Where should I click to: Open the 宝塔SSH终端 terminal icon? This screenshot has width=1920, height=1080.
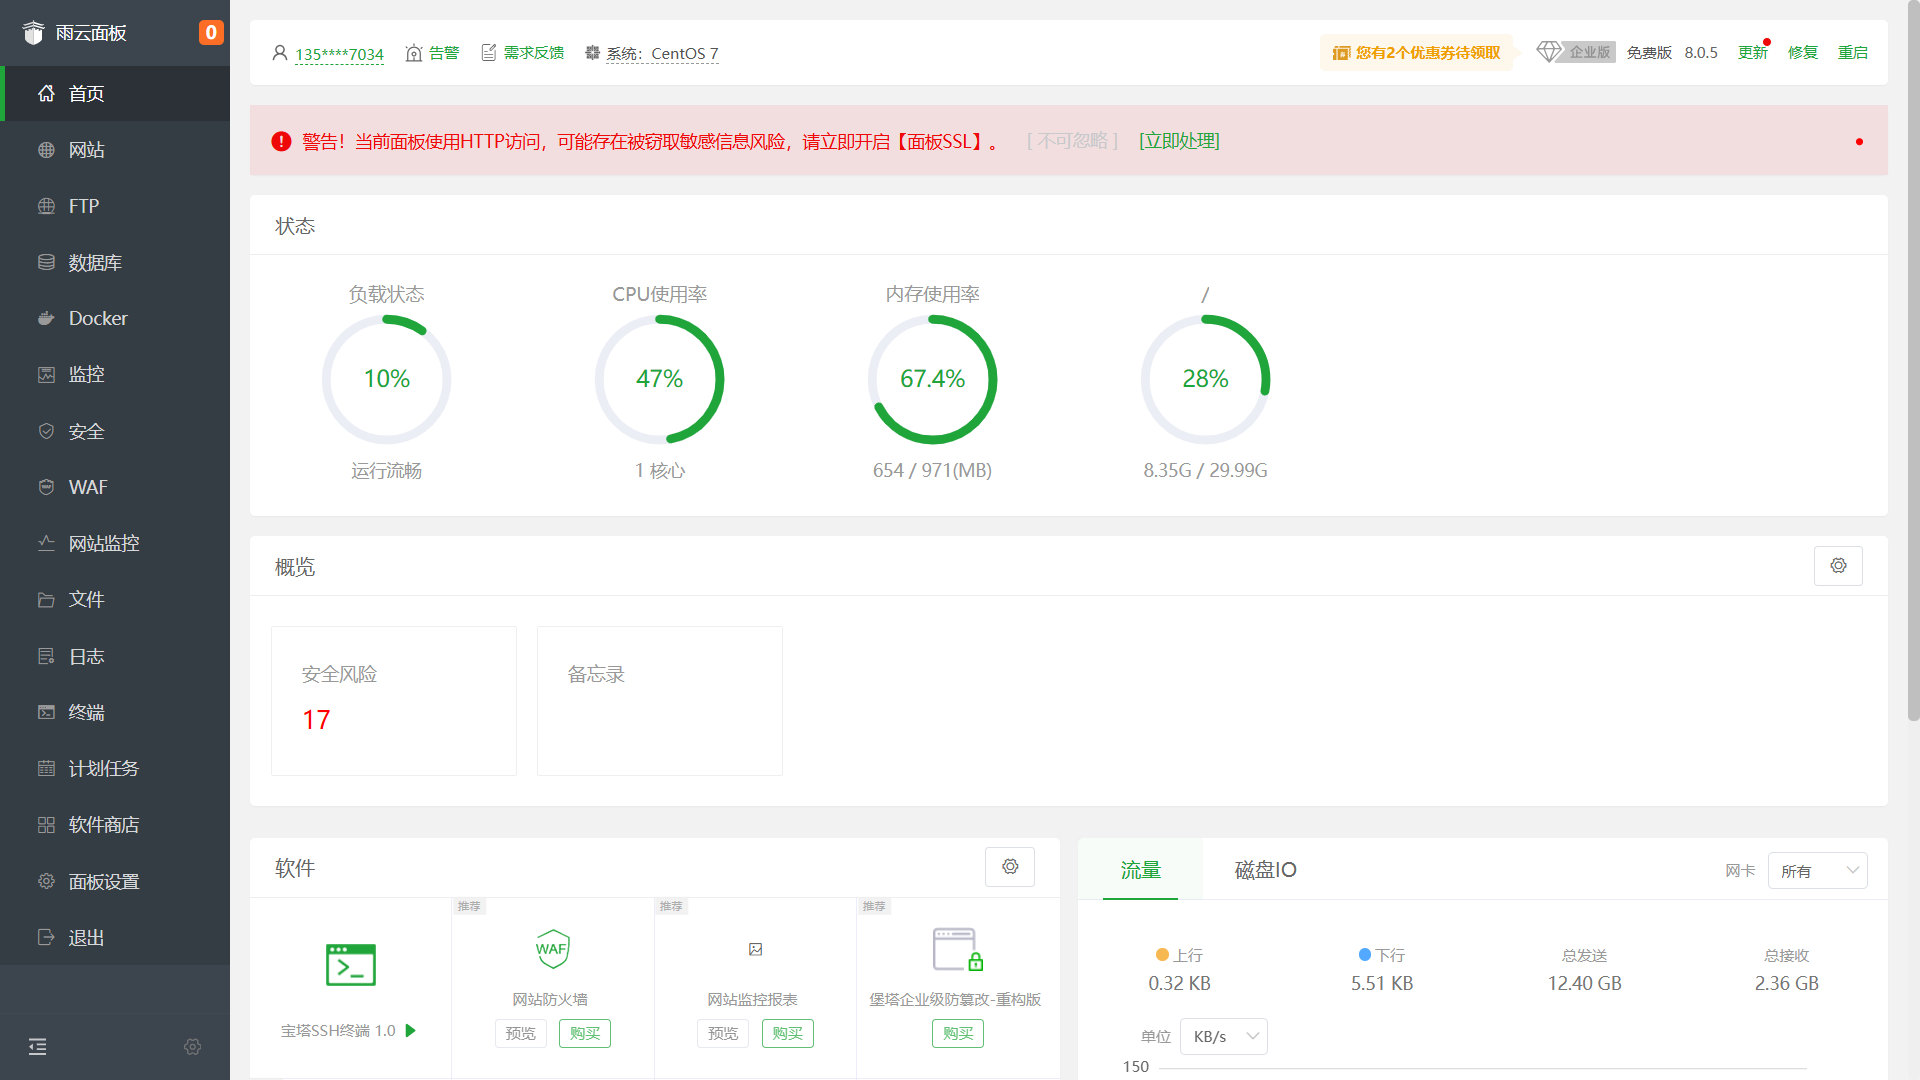tap(351, 965)
